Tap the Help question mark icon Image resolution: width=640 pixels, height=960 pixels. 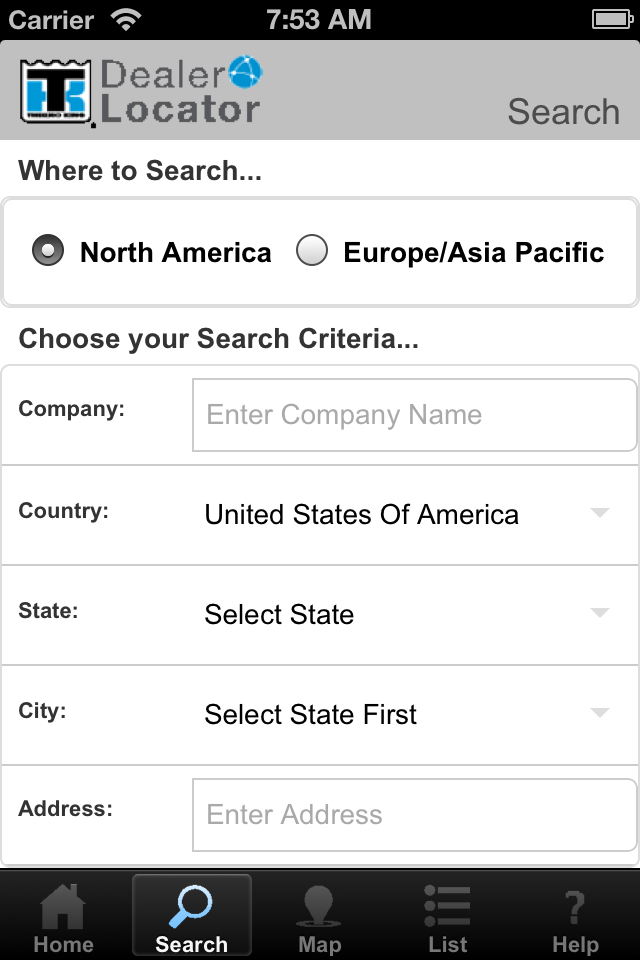[575, 906]
